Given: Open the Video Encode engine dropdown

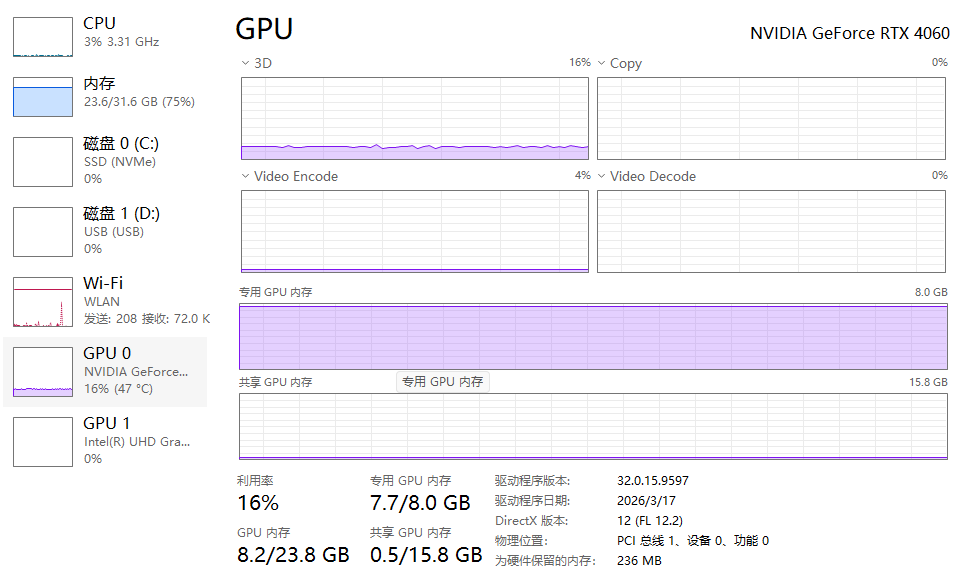Looking at the screenshot, I should tap(245, 176).
